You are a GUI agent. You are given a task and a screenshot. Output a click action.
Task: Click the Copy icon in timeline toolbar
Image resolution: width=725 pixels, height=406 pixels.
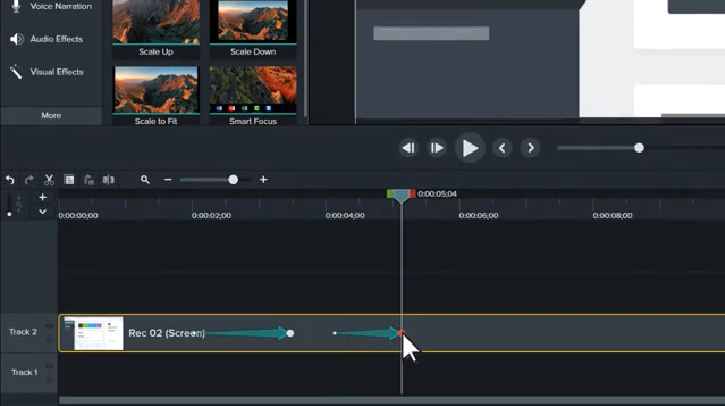pos(70,180)
